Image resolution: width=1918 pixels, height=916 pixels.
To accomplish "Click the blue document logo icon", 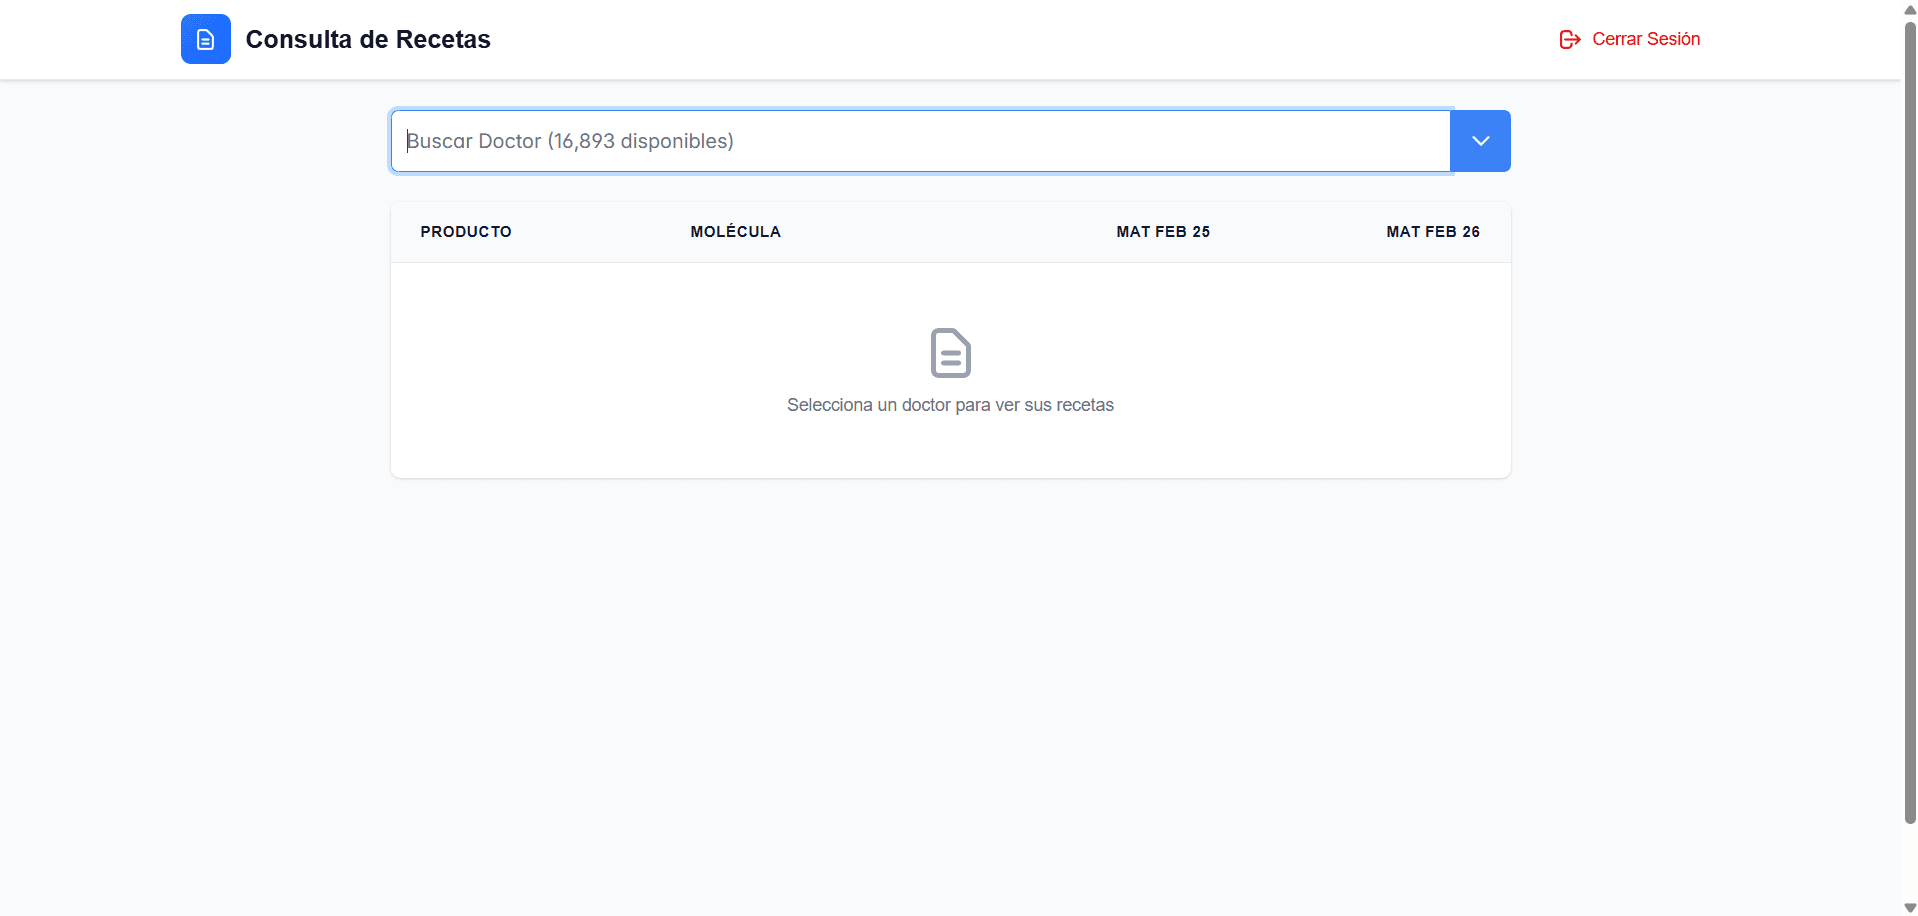I will (206, 39).
